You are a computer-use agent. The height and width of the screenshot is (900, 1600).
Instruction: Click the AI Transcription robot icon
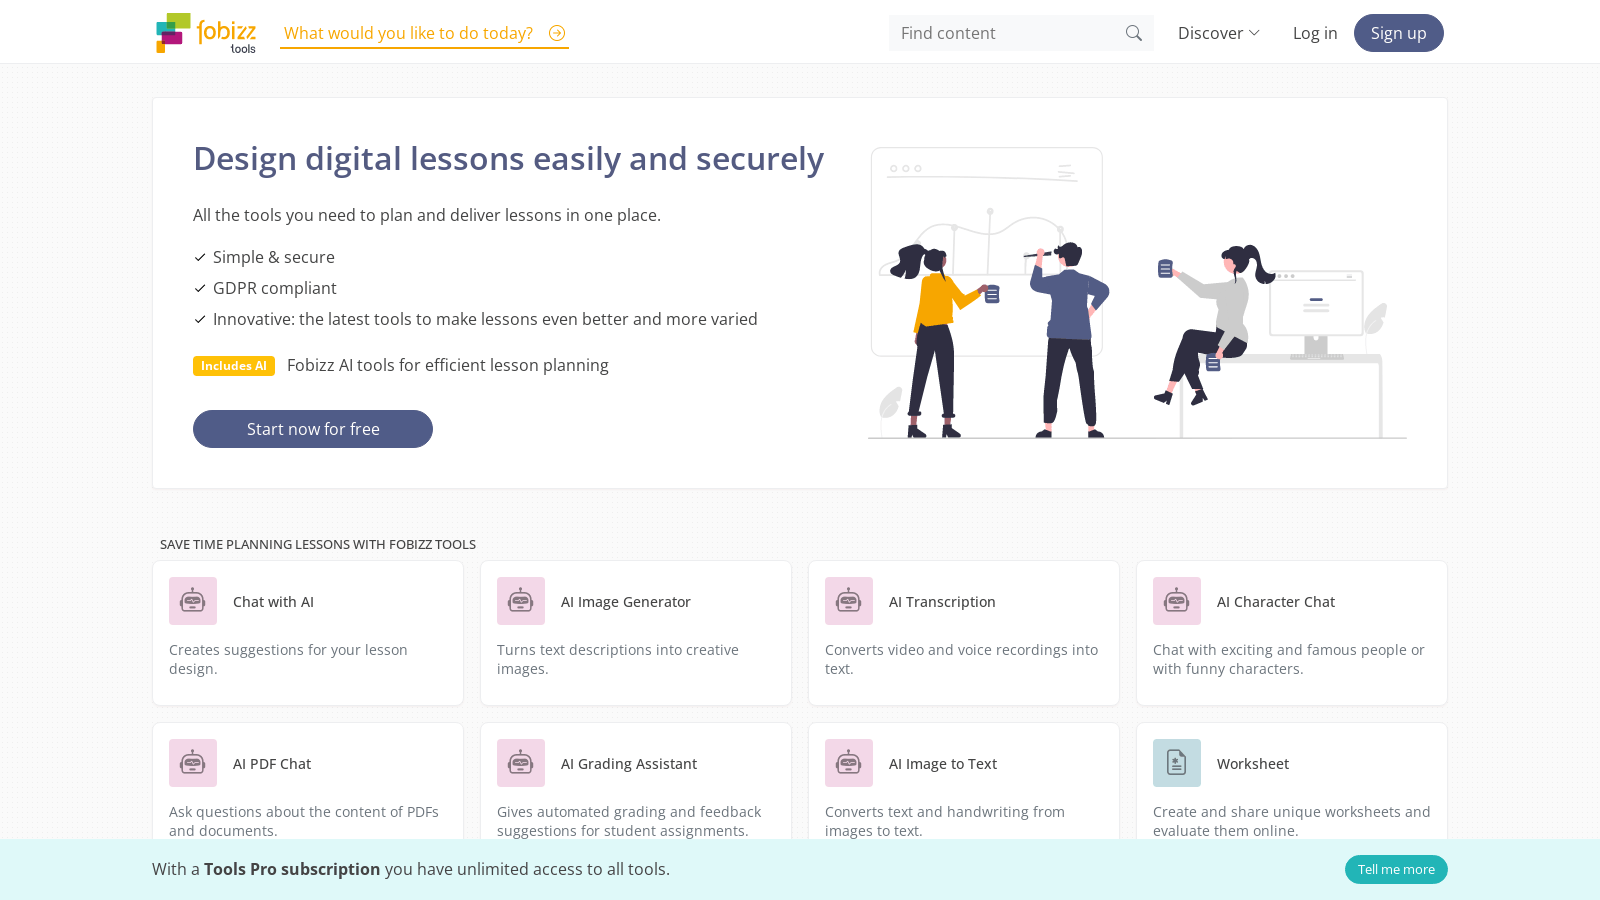tap(849, 601)
